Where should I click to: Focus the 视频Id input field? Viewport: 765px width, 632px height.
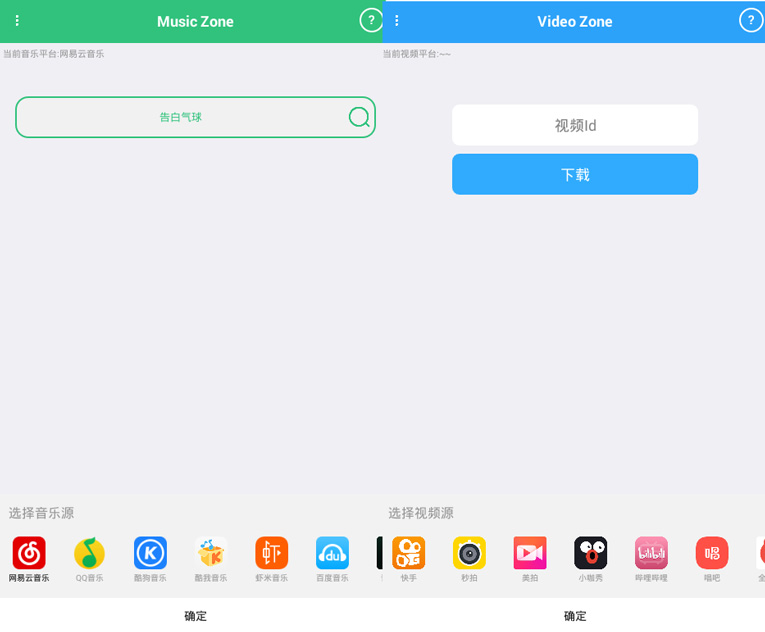coord(575,125)
